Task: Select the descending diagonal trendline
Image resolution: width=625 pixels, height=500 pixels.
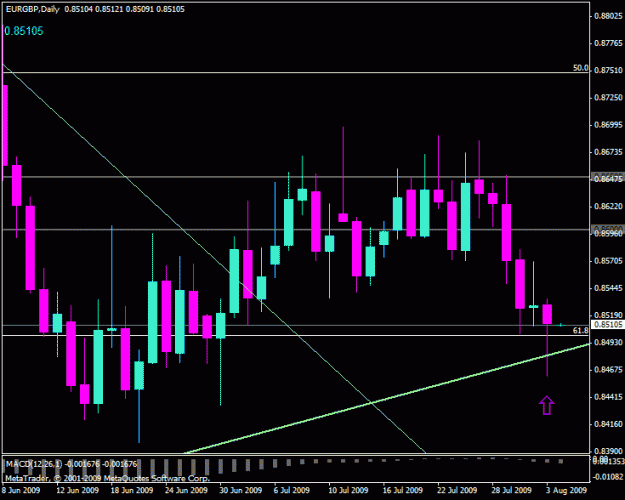Action: (214, 258)
